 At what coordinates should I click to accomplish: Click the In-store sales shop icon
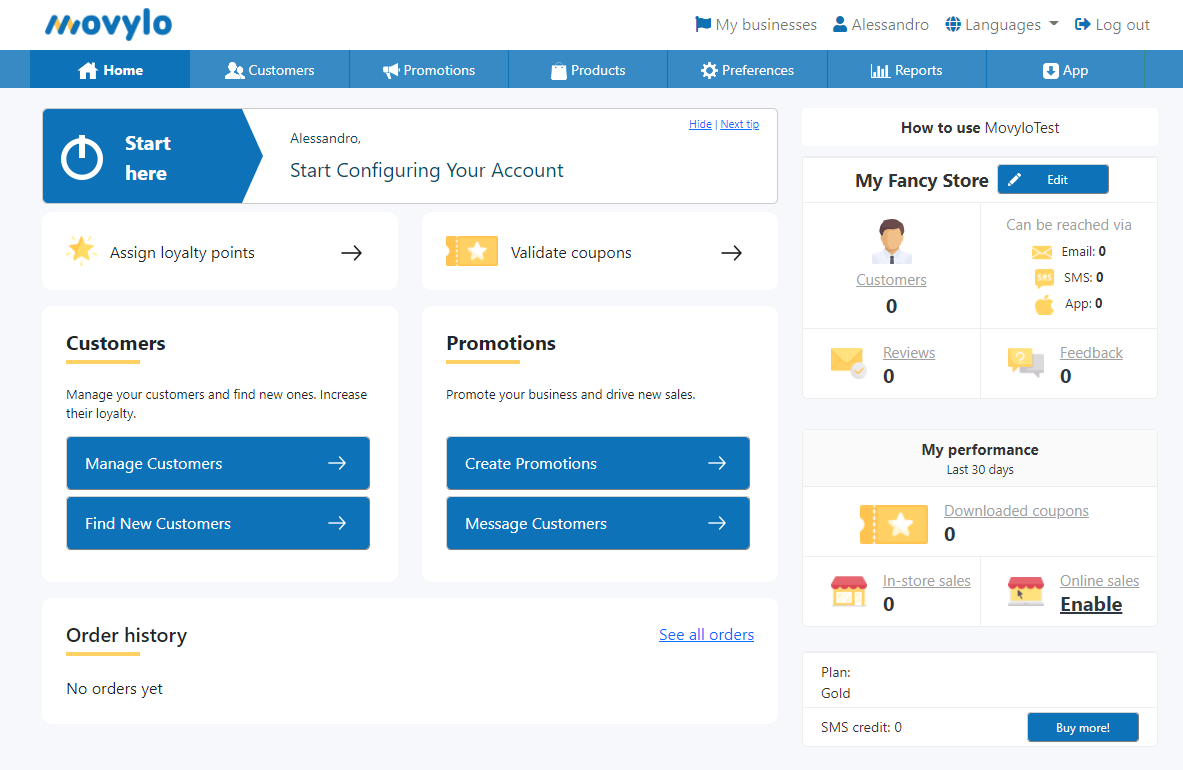[849, 591]
